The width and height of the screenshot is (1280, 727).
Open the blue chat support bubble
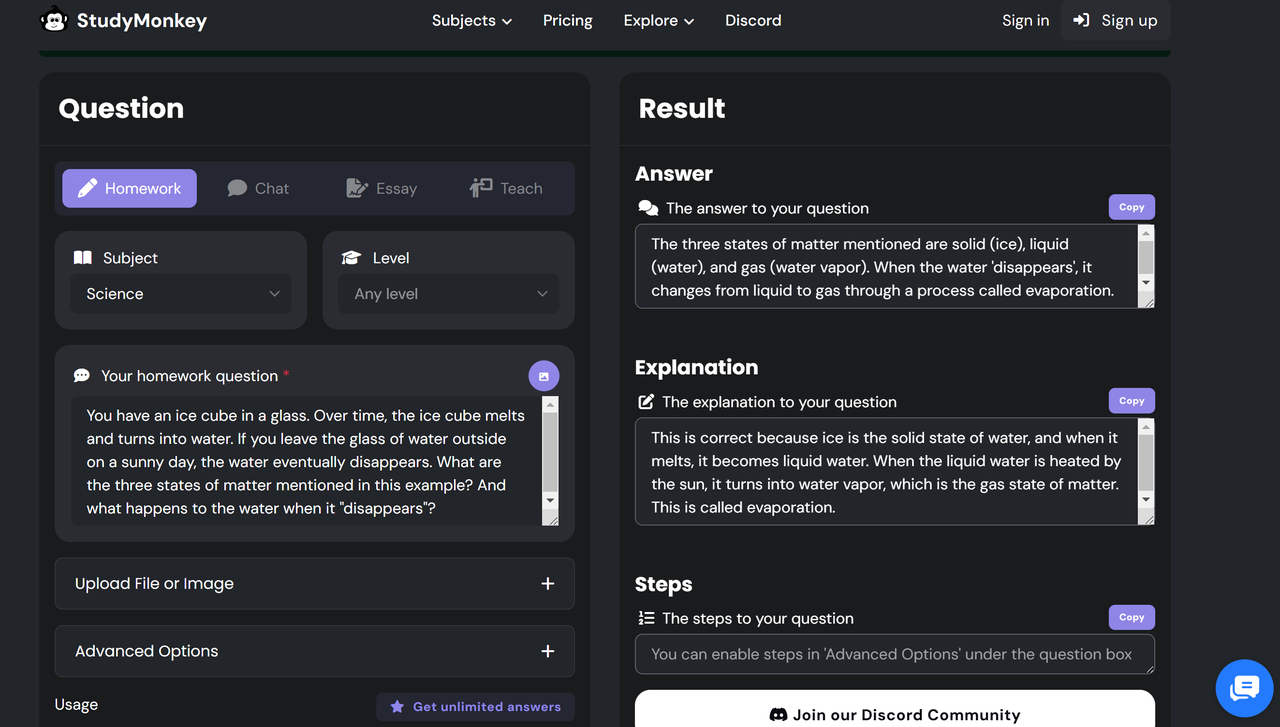click(1244, 688)
